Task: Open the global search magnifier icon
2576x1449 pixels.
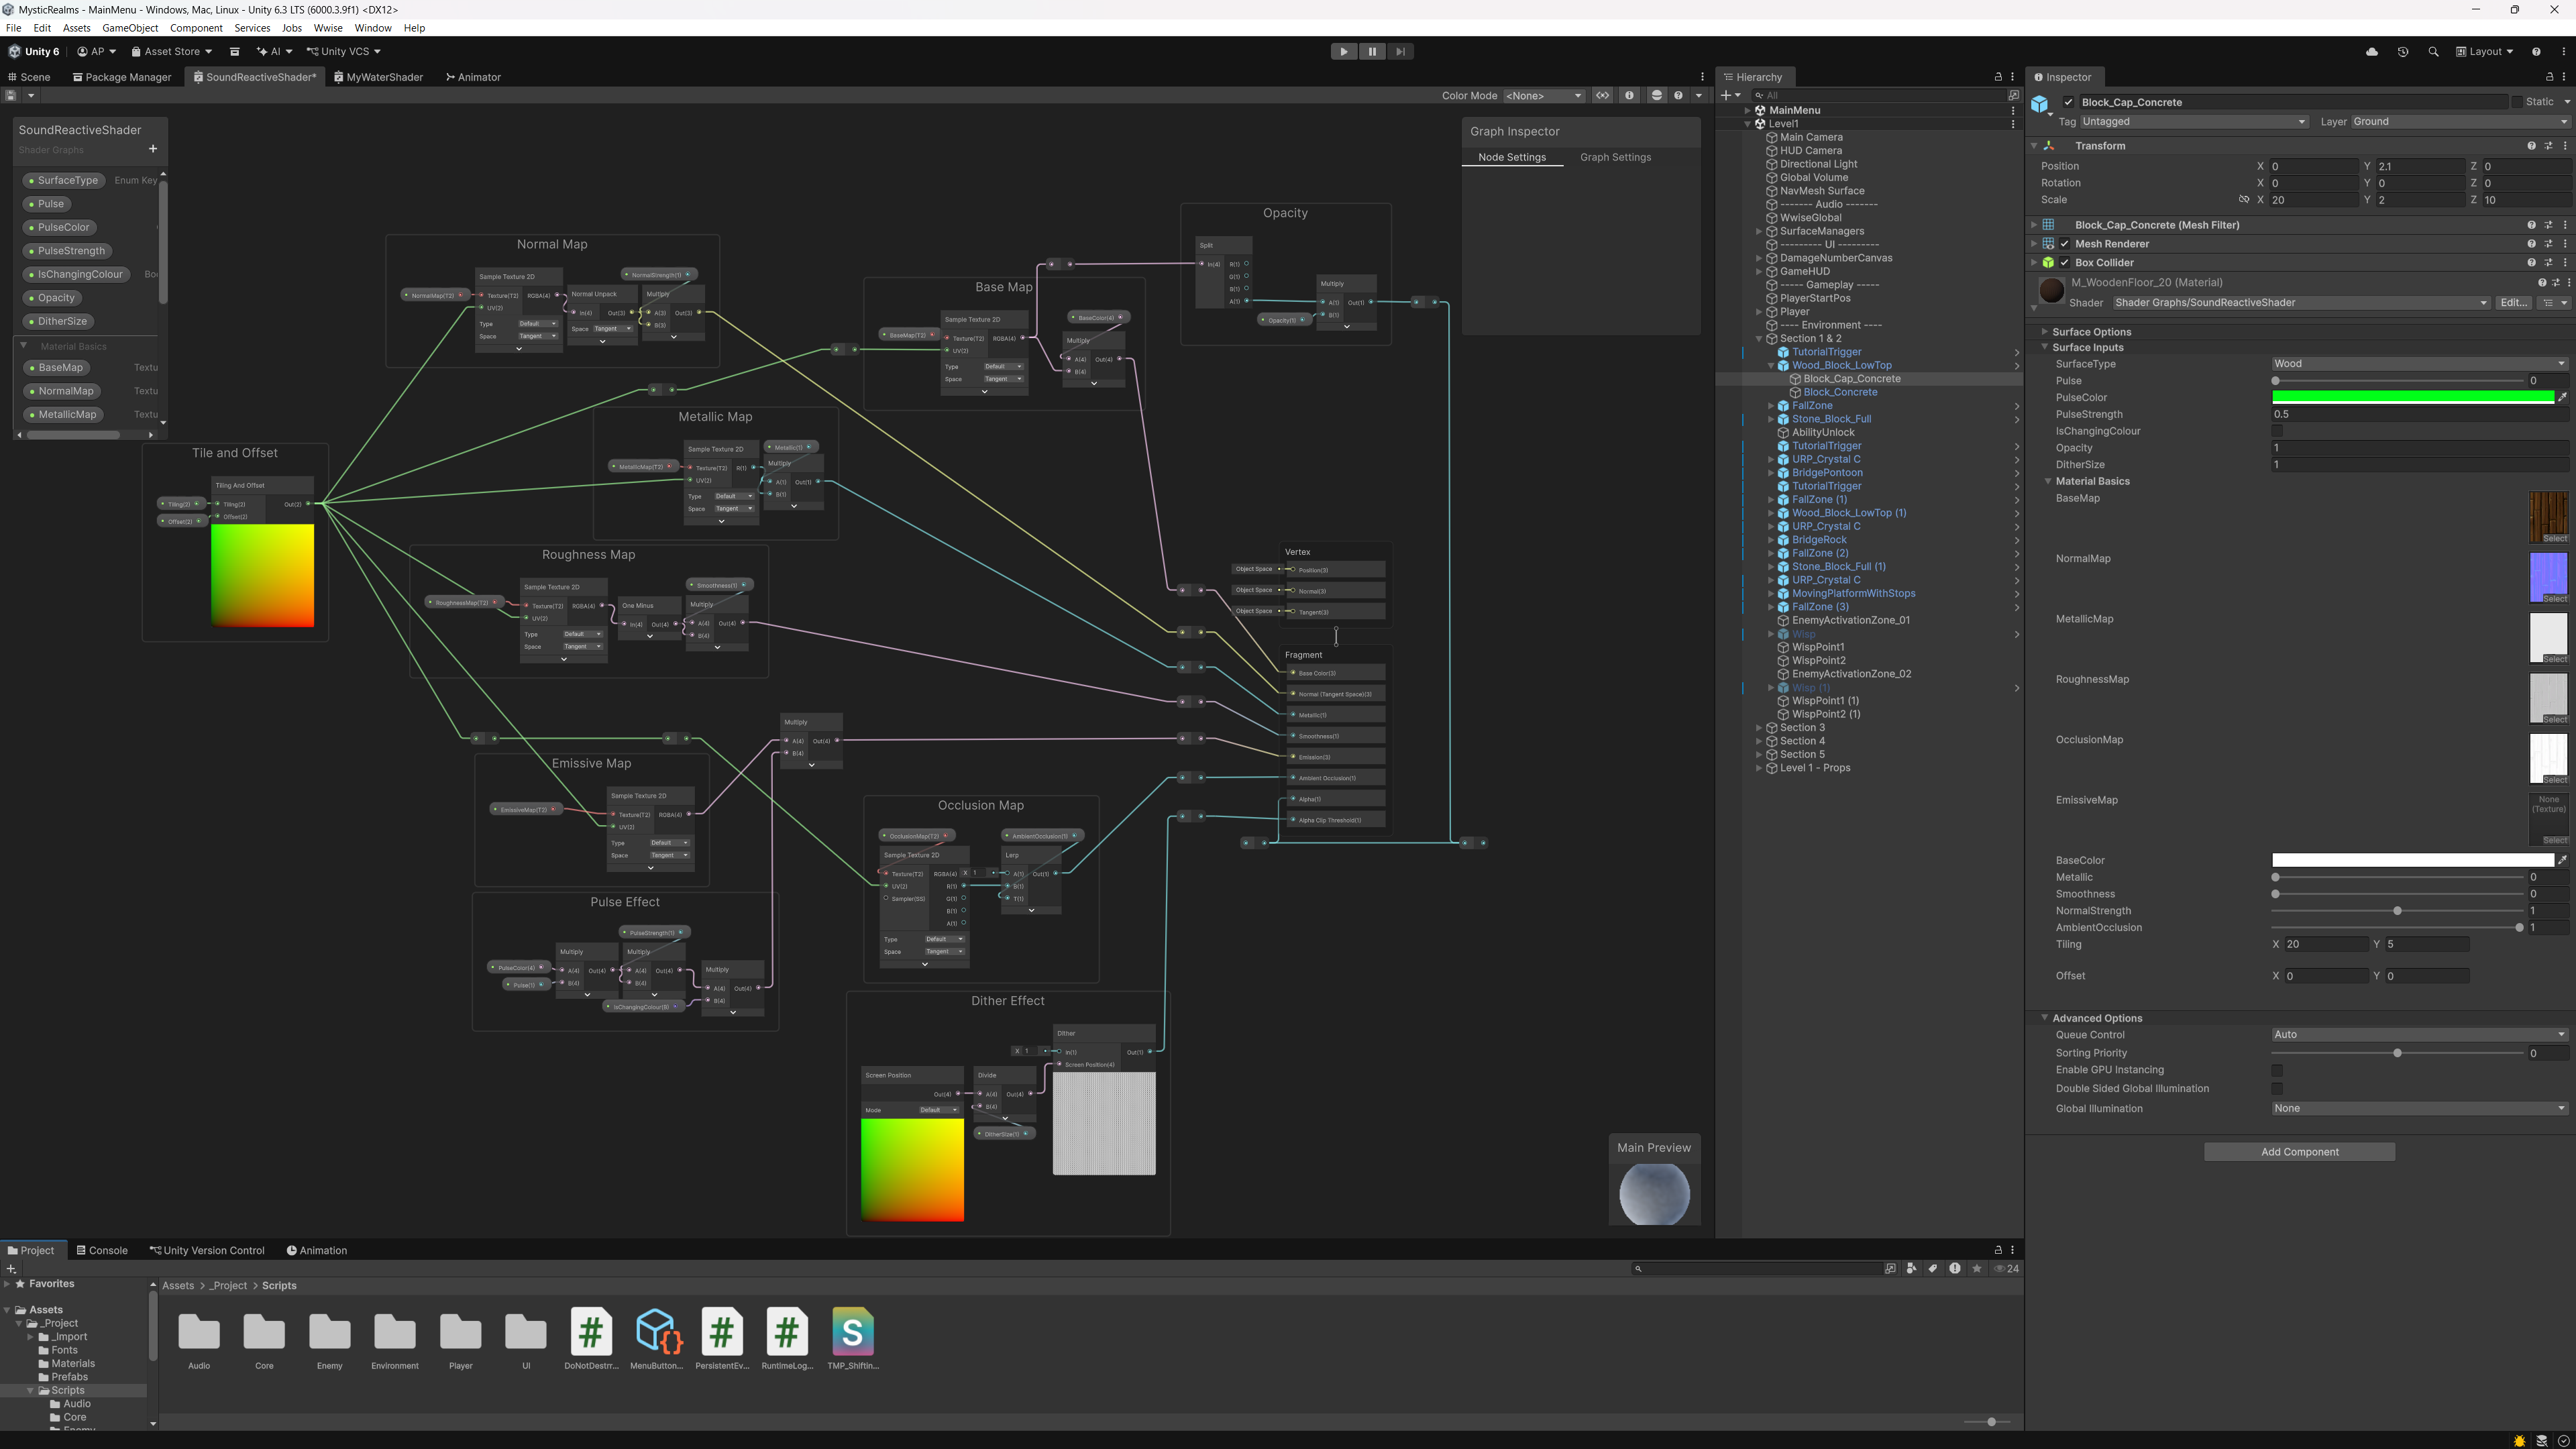Action: [2433, 52]
